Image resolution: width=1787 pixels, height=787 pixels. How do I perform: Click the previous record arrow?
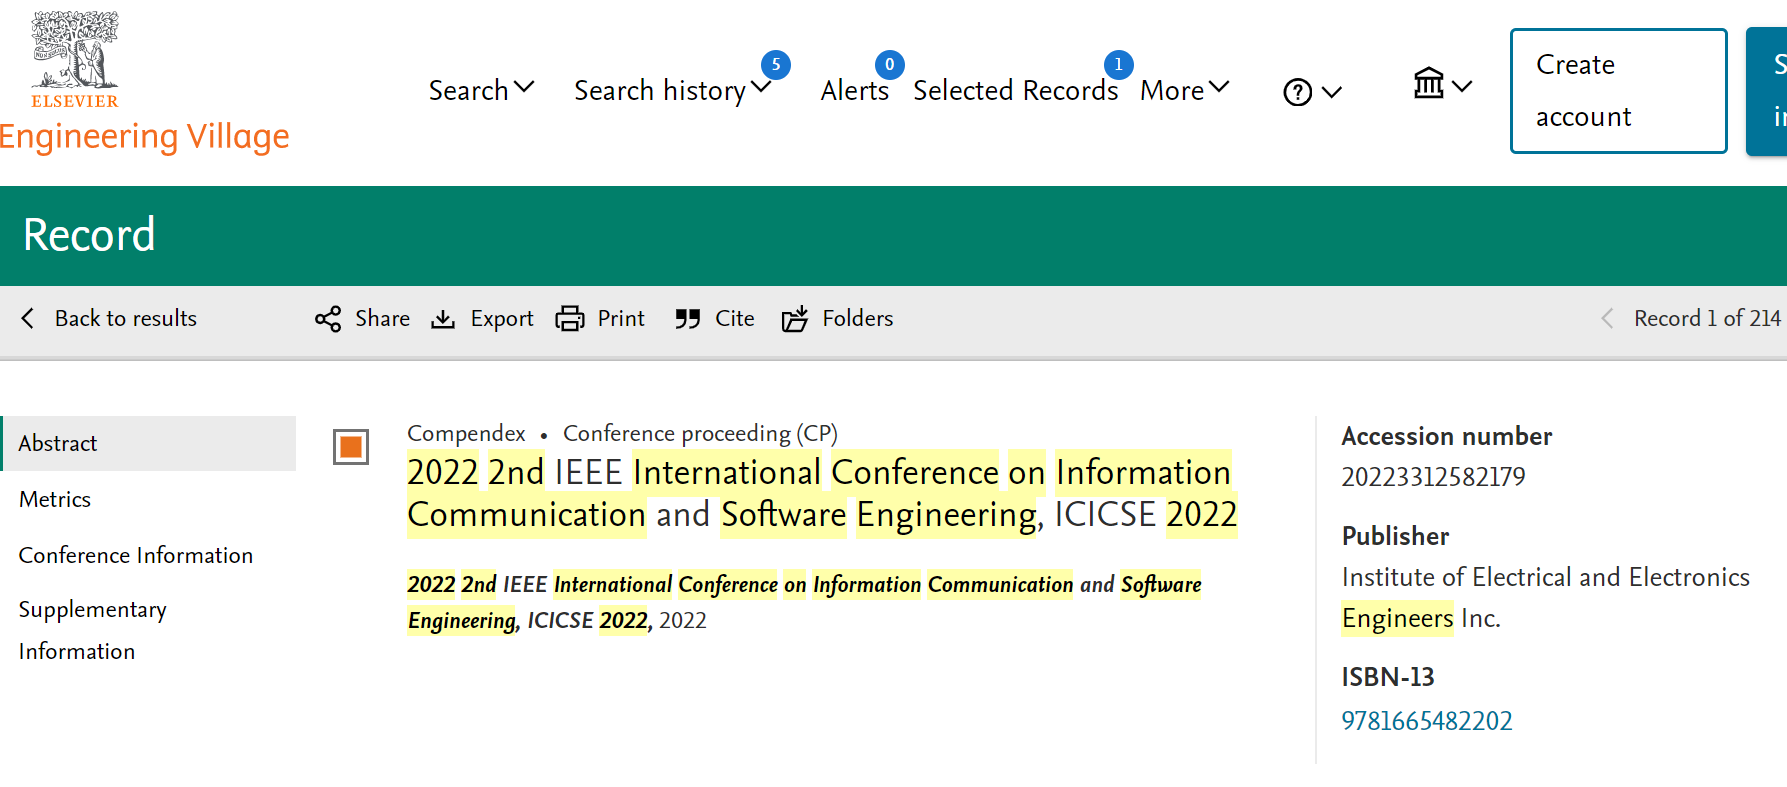point(1607,318)
